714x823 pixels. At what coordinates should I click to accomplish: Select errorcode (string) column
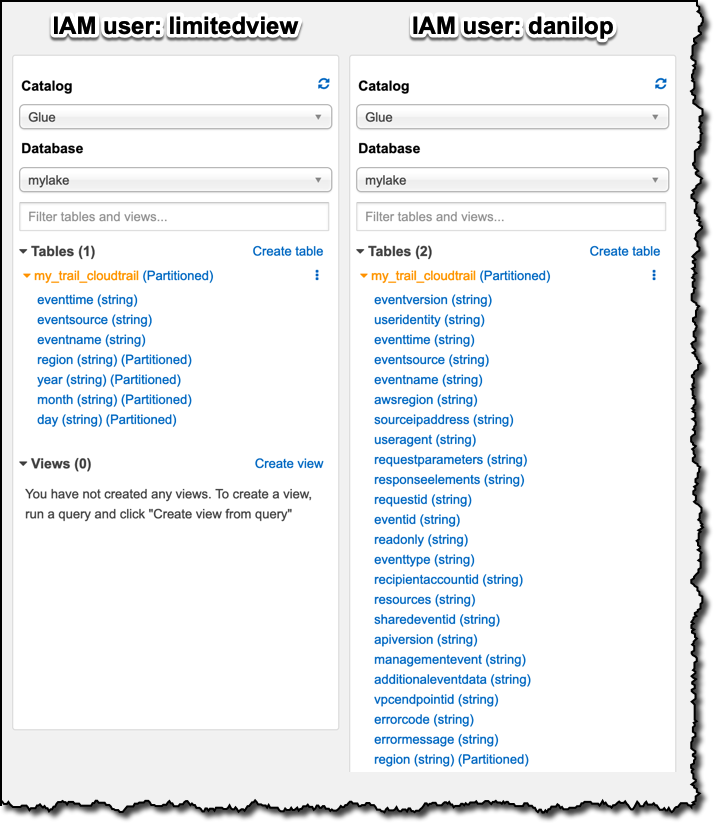pos(424,719)
